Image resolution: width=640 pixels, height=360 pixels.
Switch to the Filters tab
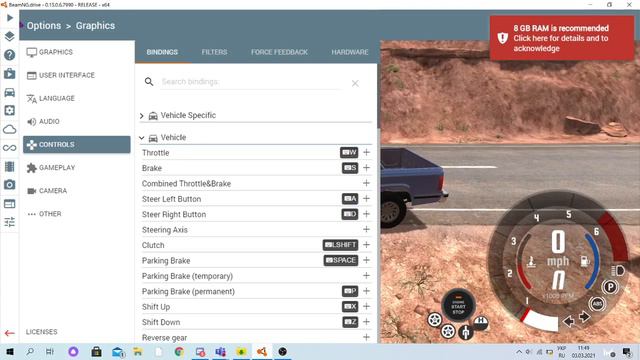tap(214, 52)
